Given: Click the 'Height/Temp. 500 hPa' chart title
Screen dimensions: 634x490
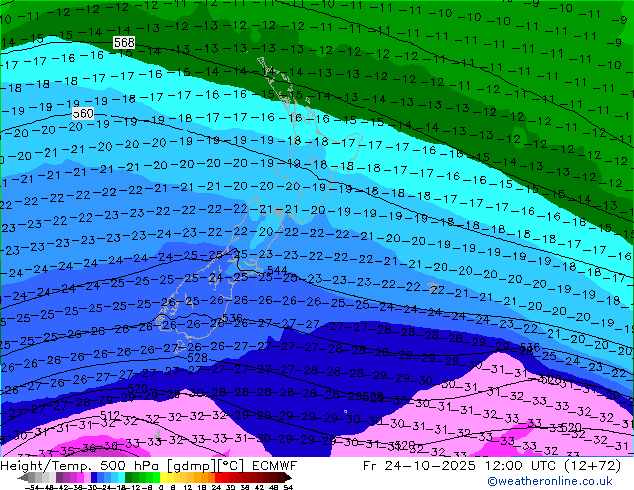Looking at the screenshot, I should (x=81, y=466).
